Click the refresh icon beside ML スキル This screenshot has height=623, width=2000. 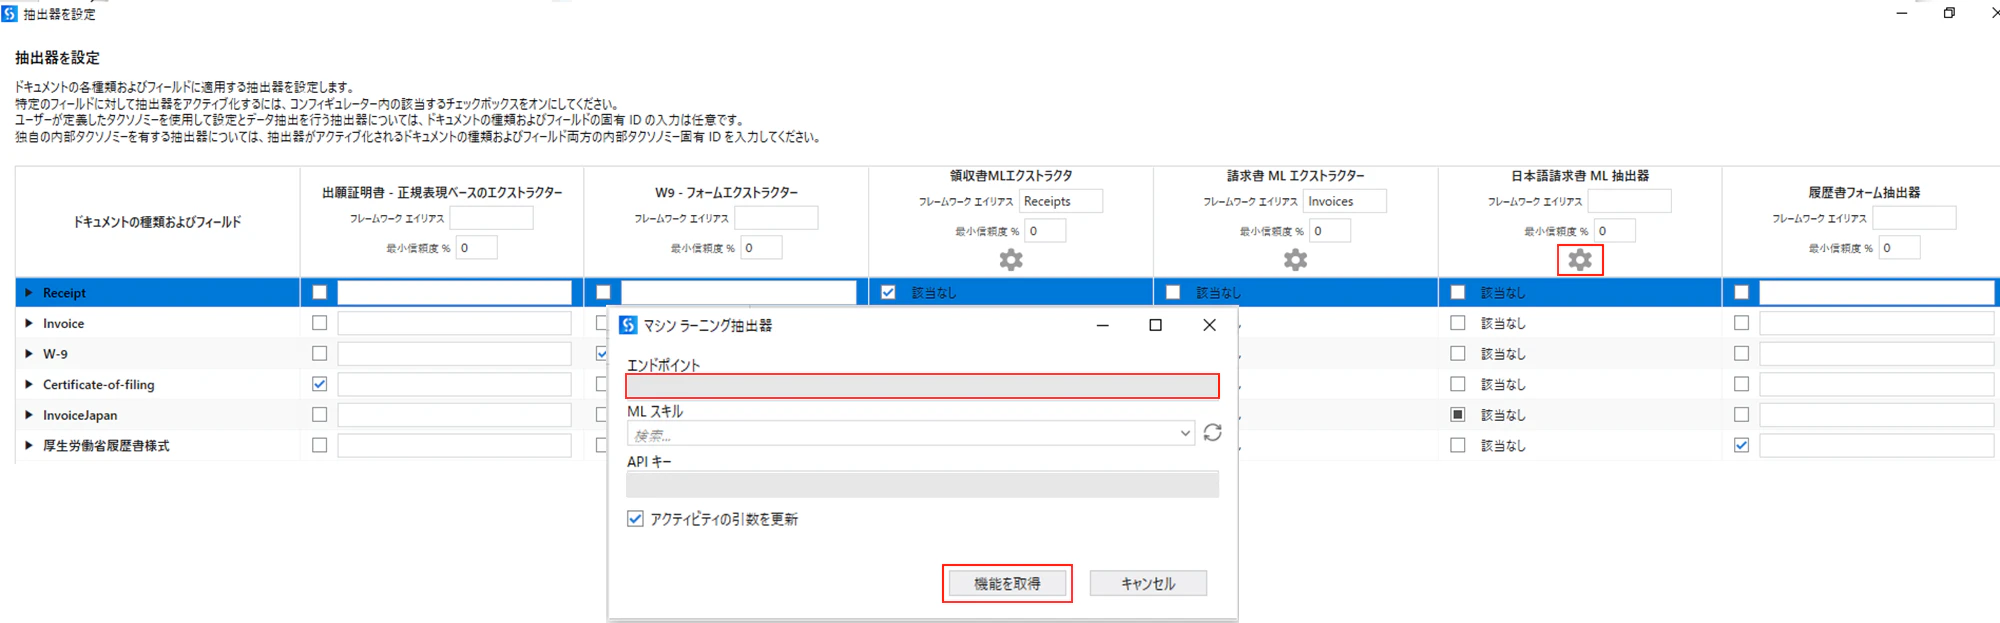1212,432
